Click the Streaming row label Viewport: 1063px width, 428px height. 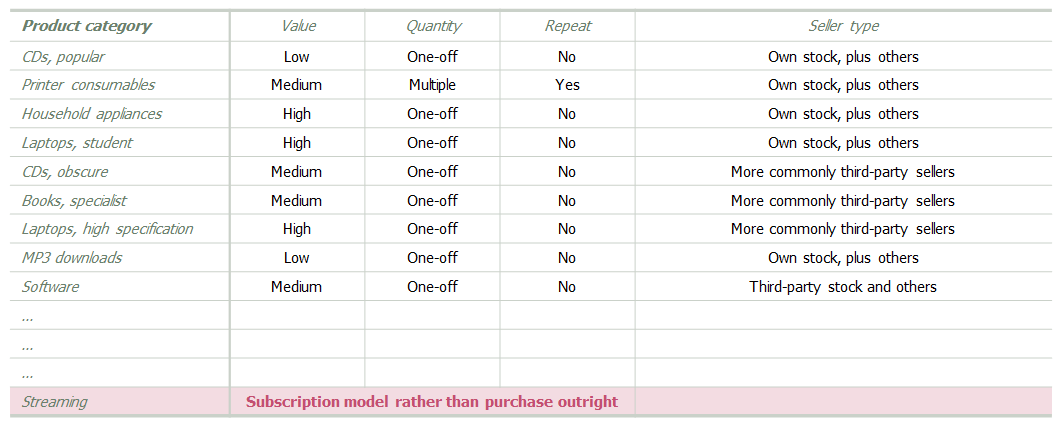(x=54, y=402)
